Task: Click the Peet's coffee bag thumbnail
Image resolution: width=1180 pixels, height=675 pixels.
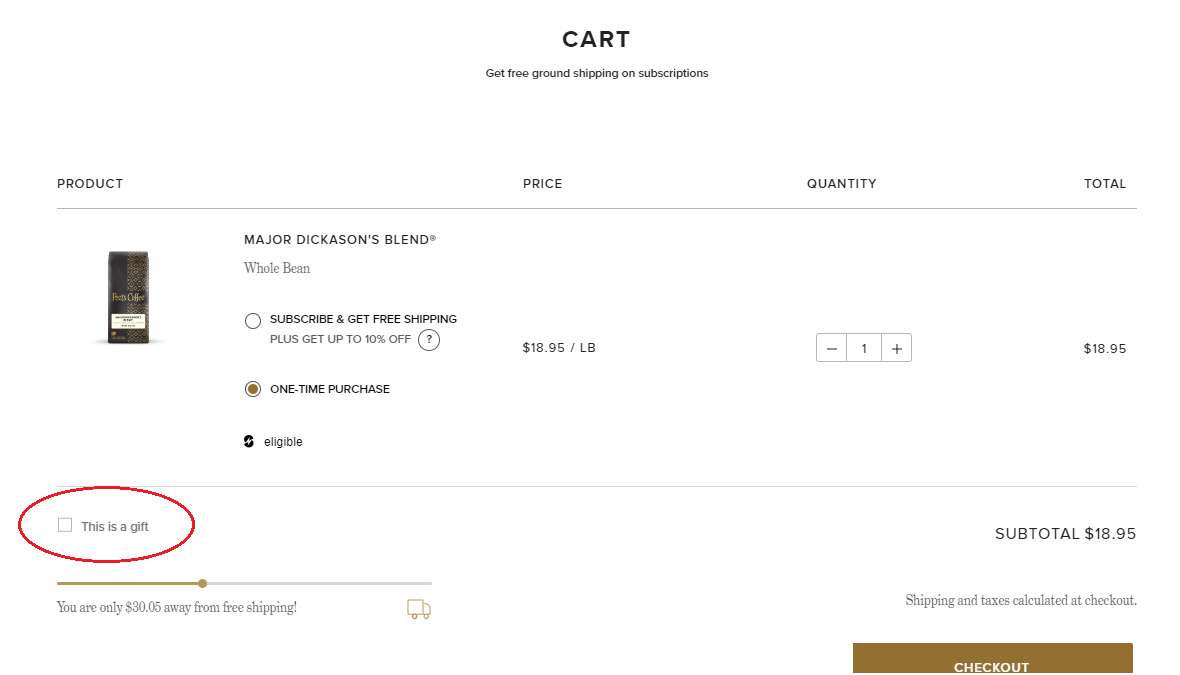Action: click(x=129, y=297)
